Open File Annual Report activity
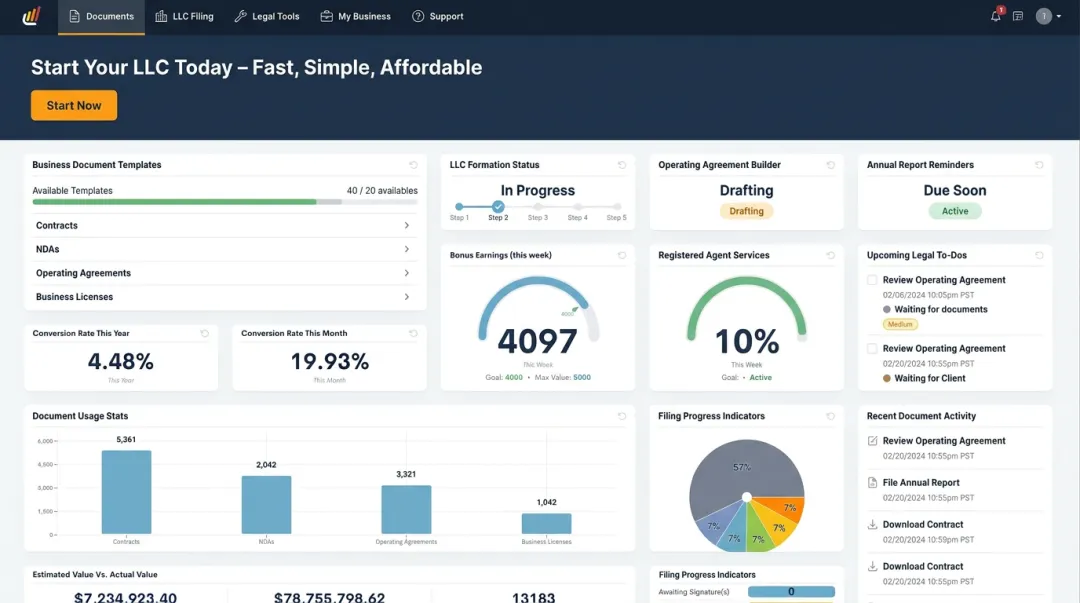Screen dimensions: 1080x603 pyautogui.click(x=921, y=482)
